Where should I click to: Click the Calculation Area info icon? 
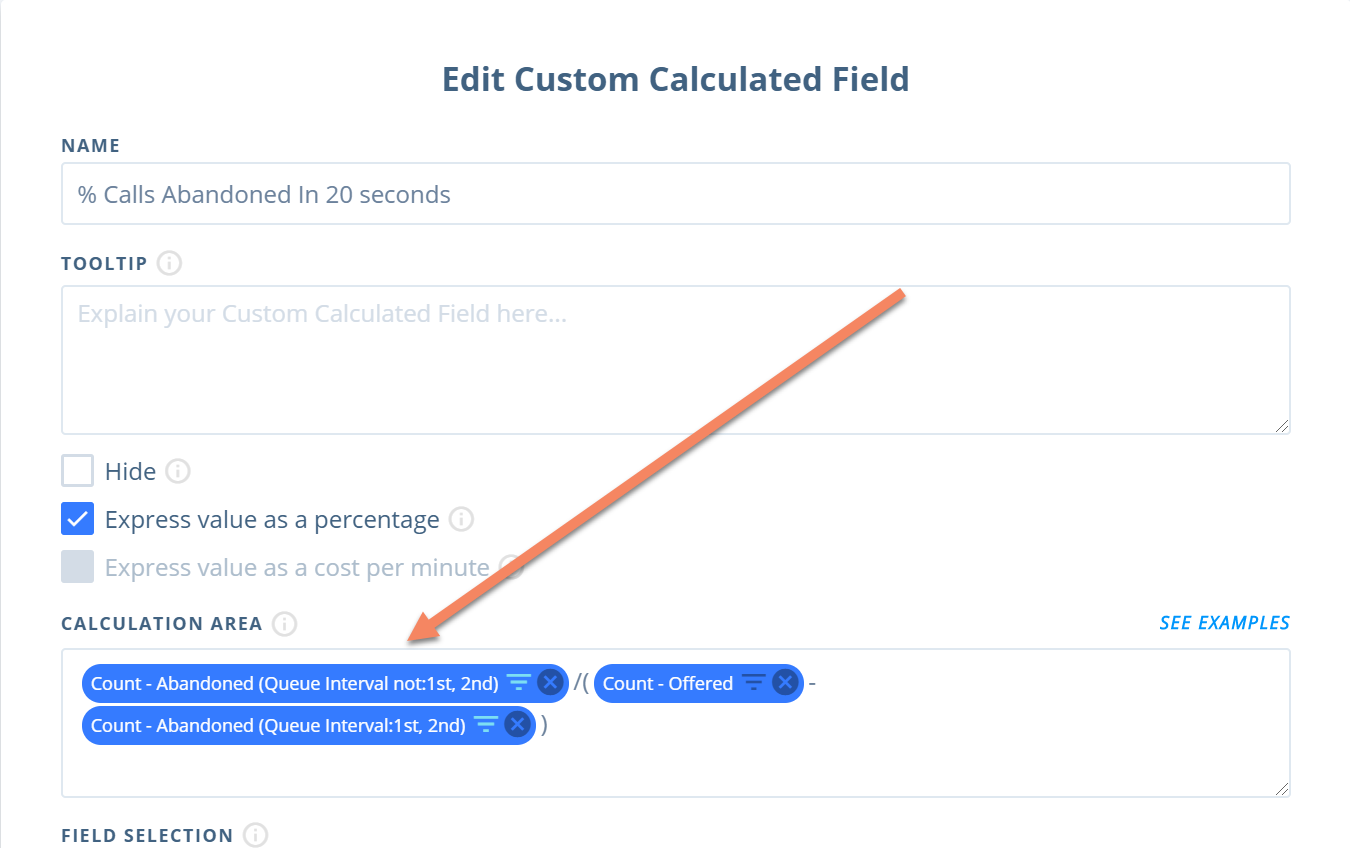285,624
